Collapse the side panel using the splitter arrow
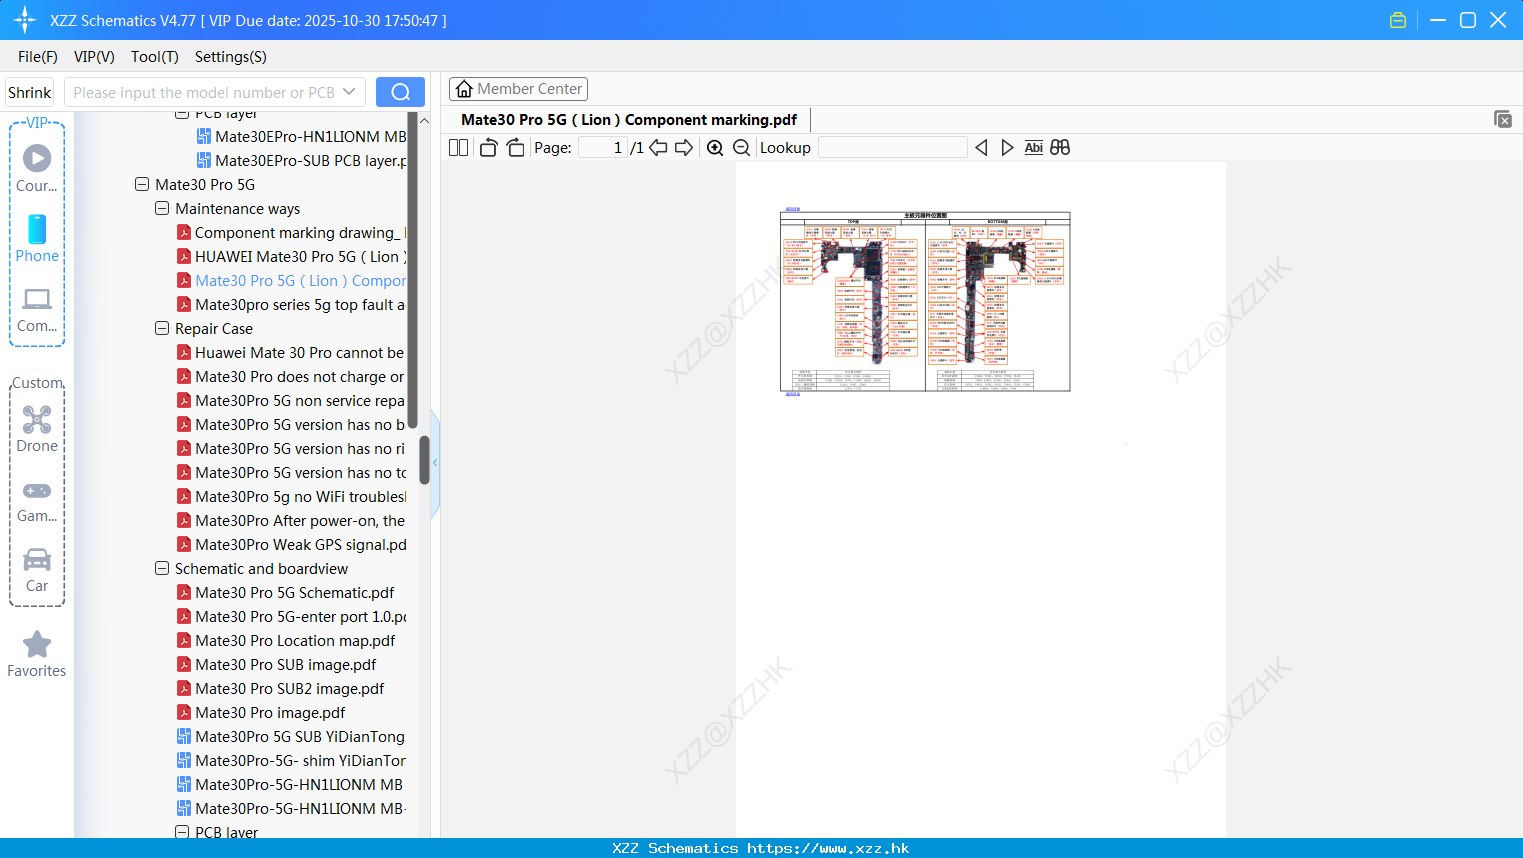This screenshot has width=1523, height=858. (435, 463)
